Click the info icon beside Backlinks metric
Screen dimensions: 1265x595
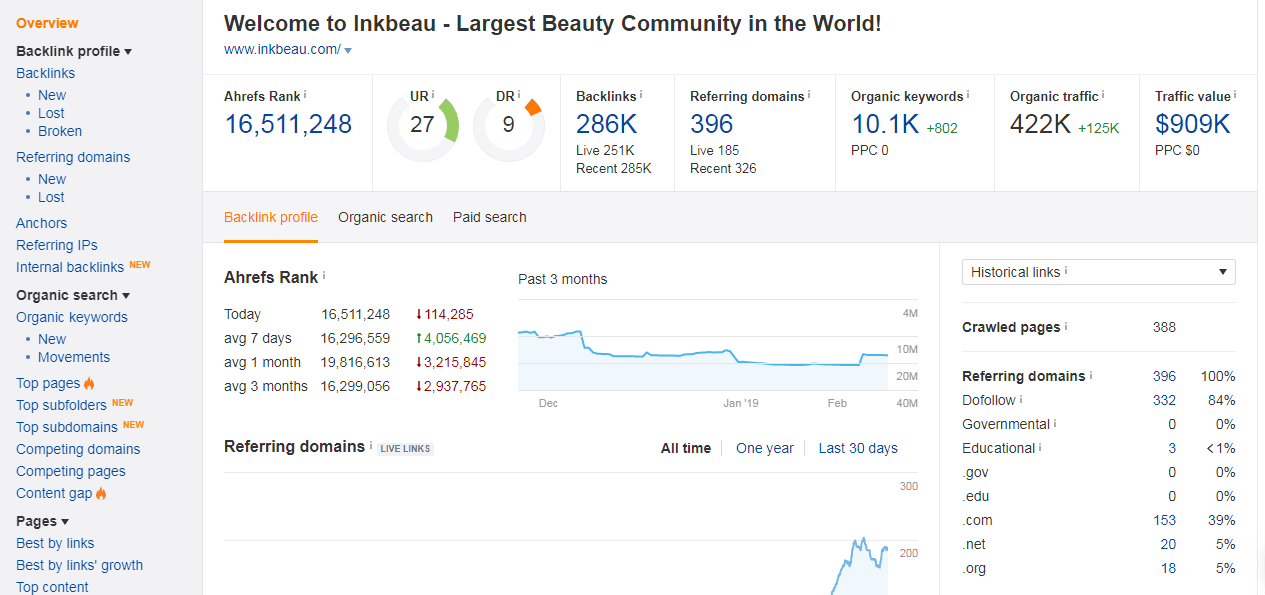(641, 94)
